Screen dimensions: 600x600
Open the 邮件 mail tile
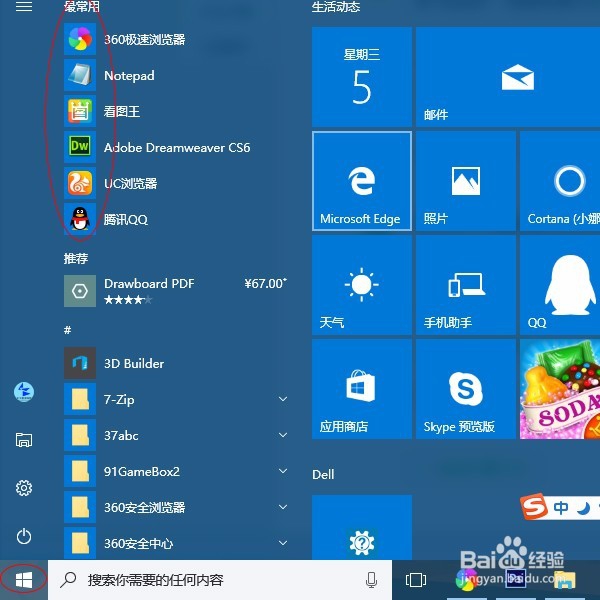tap(508, 77)
